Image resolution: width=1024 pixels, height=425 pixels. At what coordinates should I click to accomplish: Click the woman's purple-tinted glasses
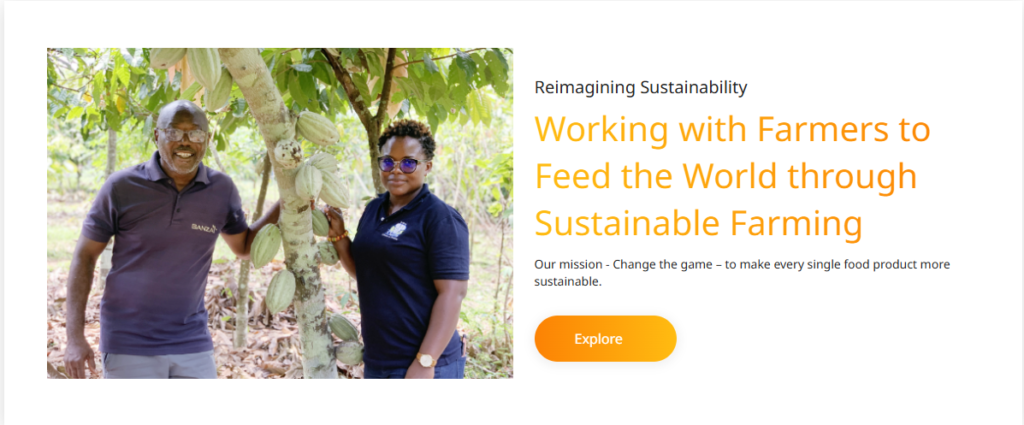tap(400, 165)
